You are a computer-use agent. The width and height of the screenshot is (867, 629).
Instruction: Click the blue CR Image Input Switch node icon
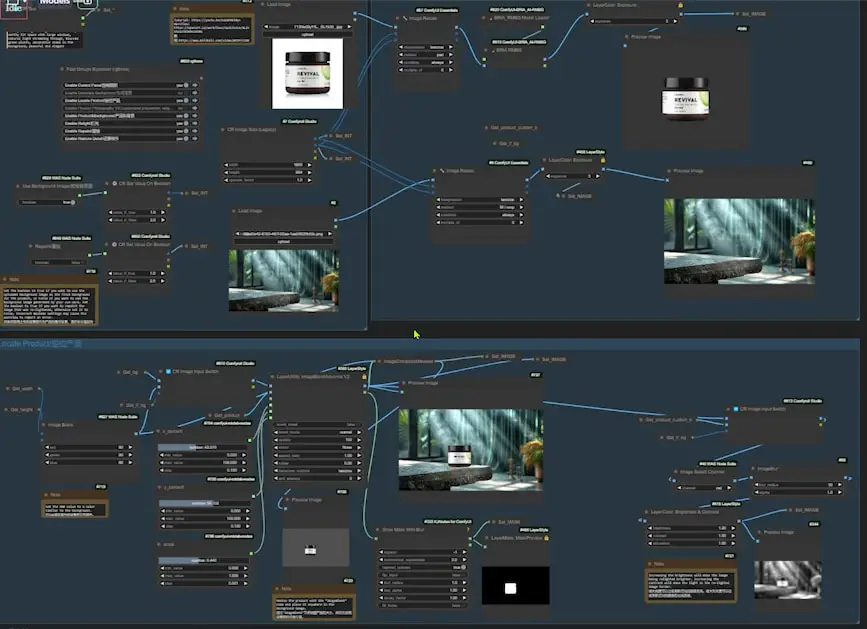[168, 371]
